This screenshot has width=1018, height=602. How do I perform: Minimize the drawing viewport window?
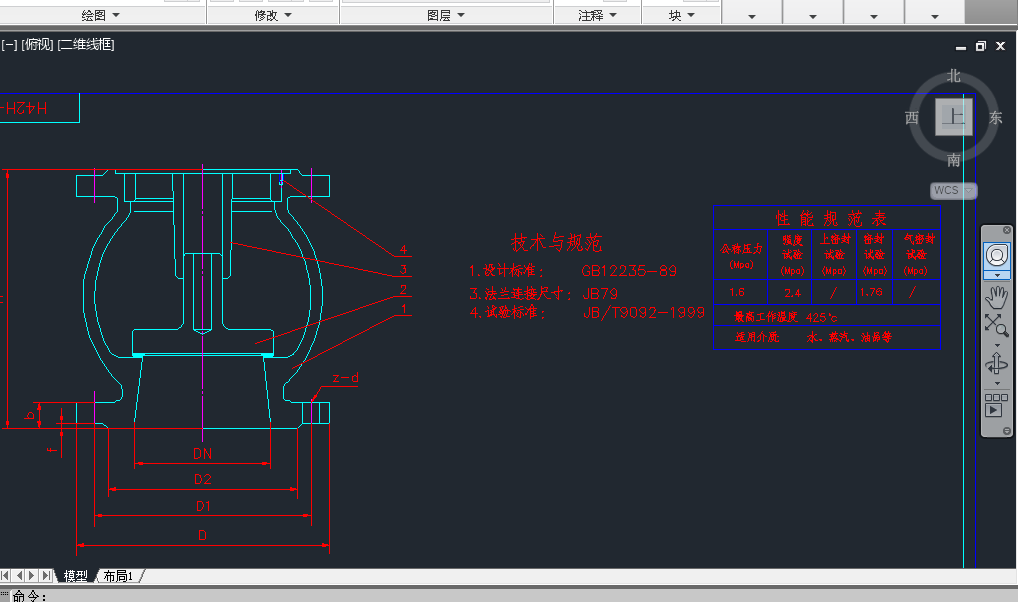pos(961,46)
